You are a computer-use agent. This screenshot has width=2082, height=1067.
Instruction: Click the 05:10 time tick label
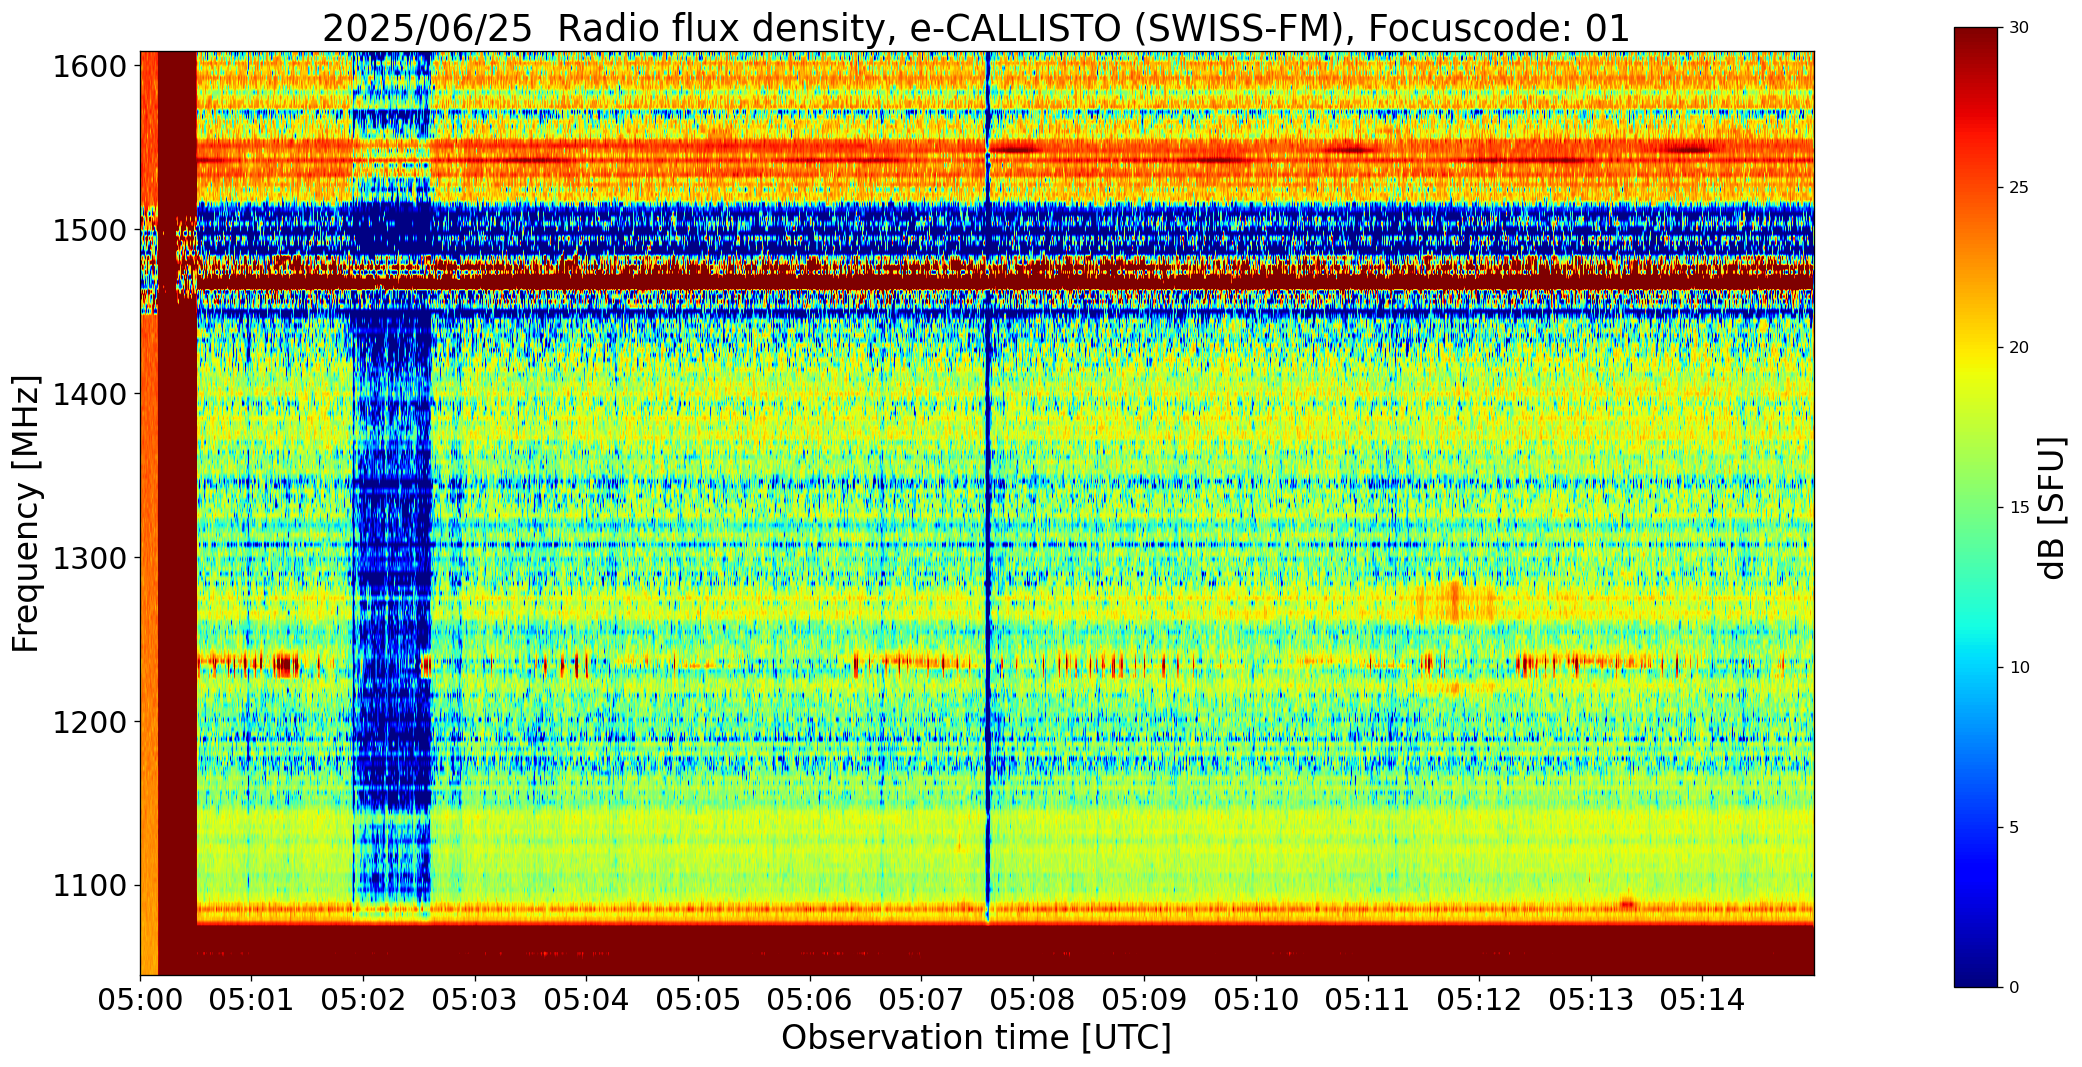click(x=1256, y=1000)
